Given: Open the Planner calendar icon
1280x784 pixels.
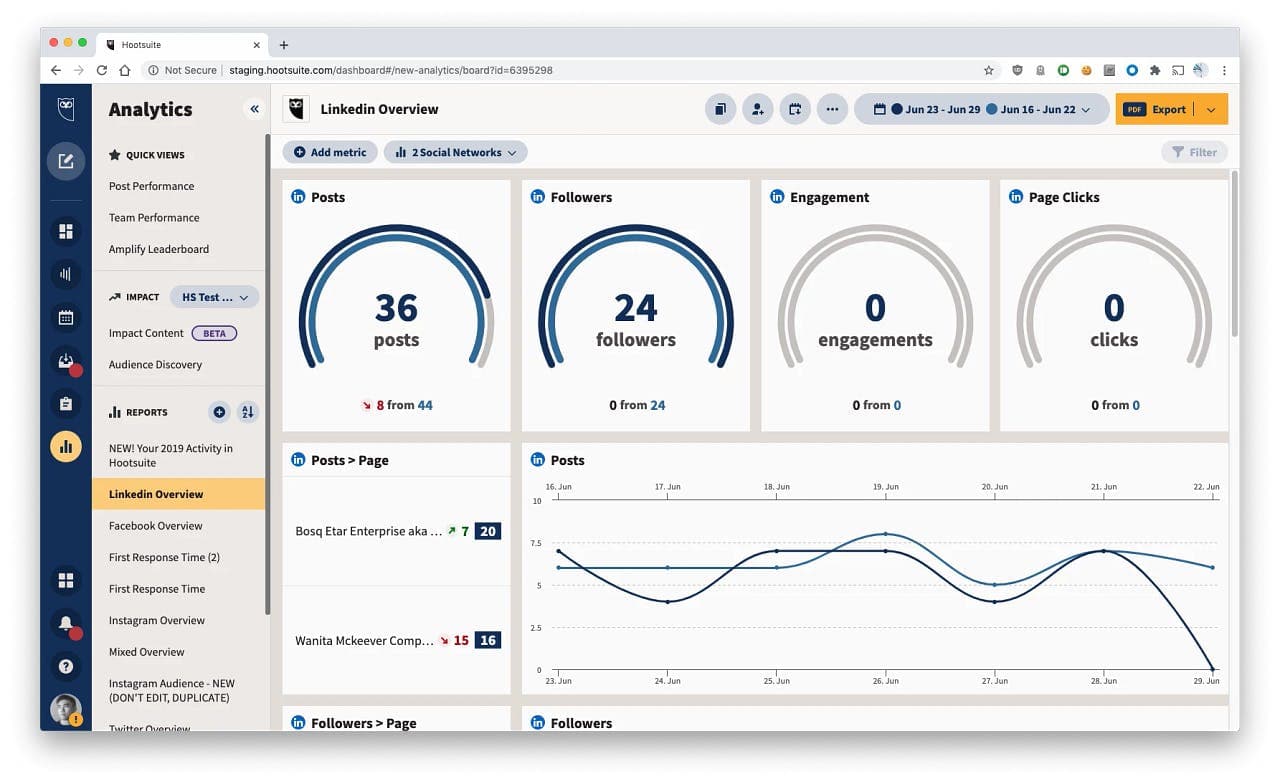Looking at the screenshot, I should pos(65,317).
